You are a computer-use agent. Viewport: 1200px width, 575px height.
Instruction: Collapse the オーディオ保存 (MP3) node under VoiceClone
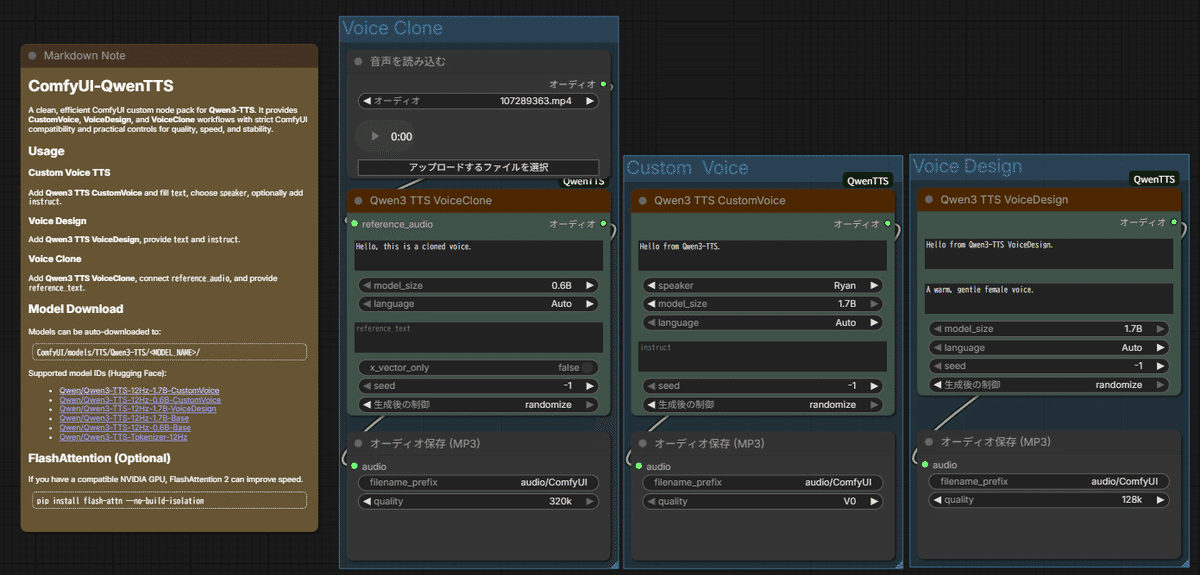(358, 443)
